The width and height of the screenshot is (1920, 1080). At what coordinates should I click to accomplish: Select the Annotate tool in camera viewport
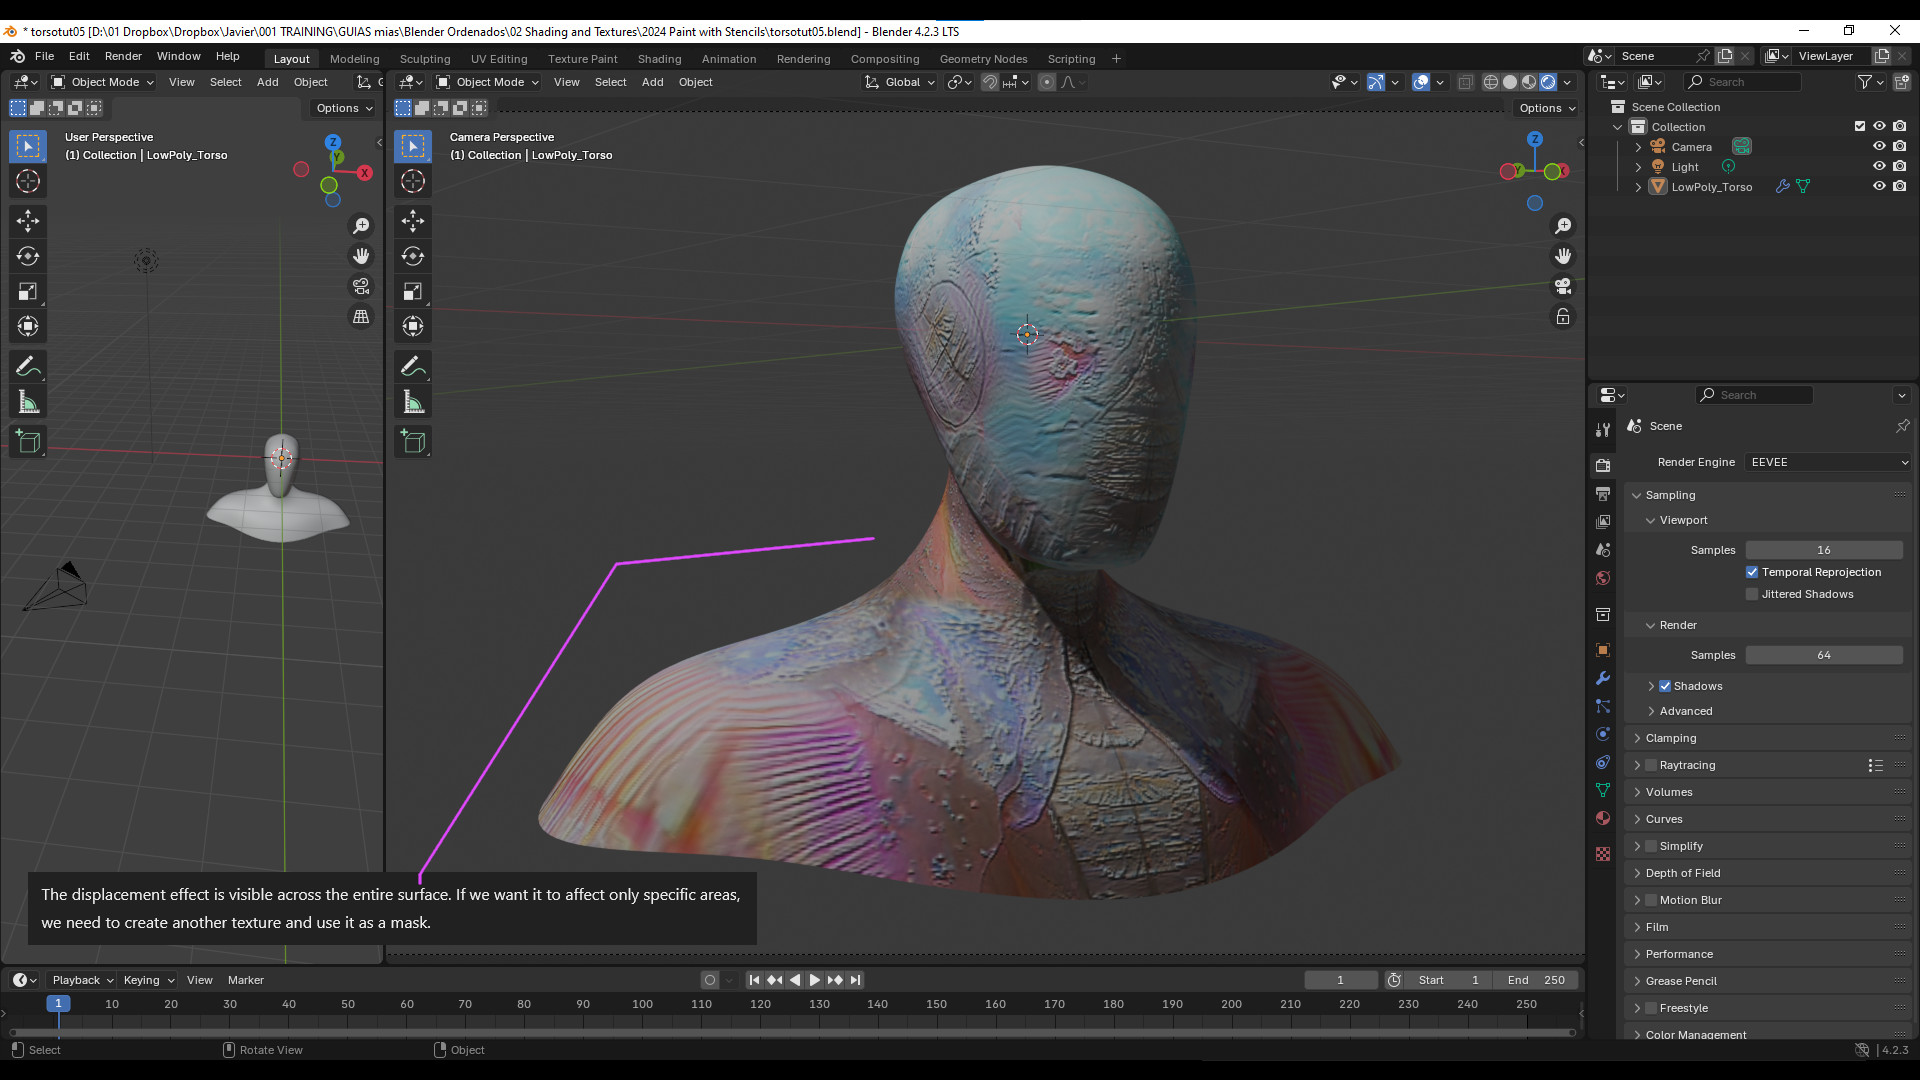point(413,367)
